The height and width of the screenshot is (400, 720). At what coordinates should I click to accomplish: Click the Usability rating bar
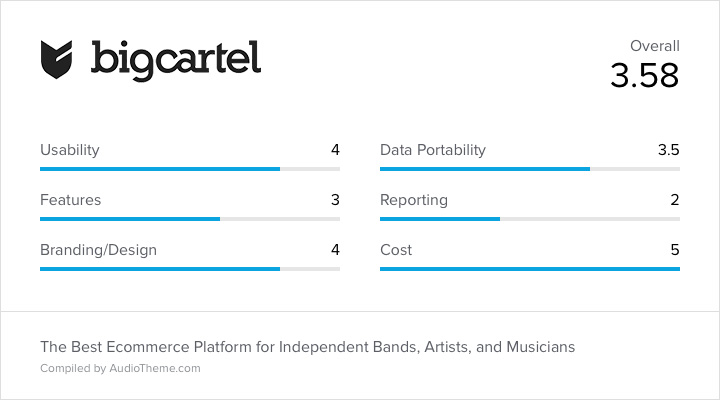[190, 169]
